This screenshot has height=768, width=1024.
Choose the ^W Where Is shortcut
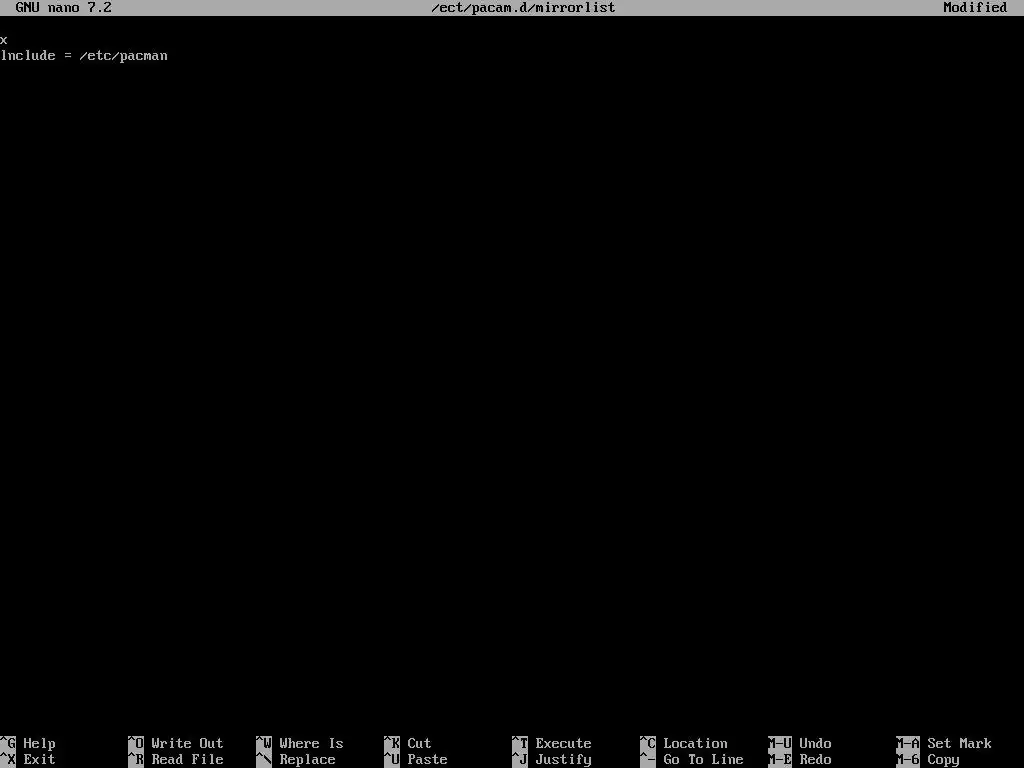click(300, 743)
